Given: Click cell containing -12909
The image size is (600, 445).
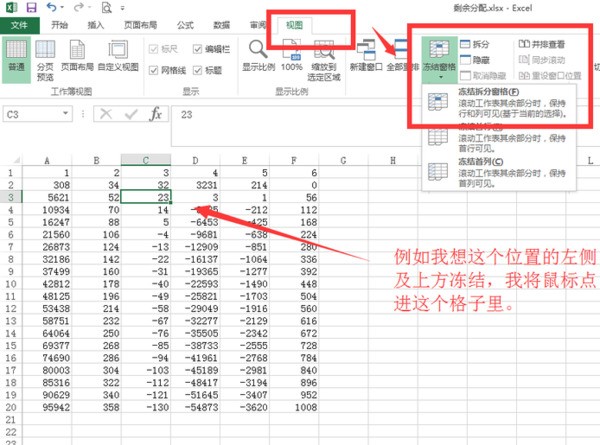Looking at the screenshot, I should tap(195, 247).
